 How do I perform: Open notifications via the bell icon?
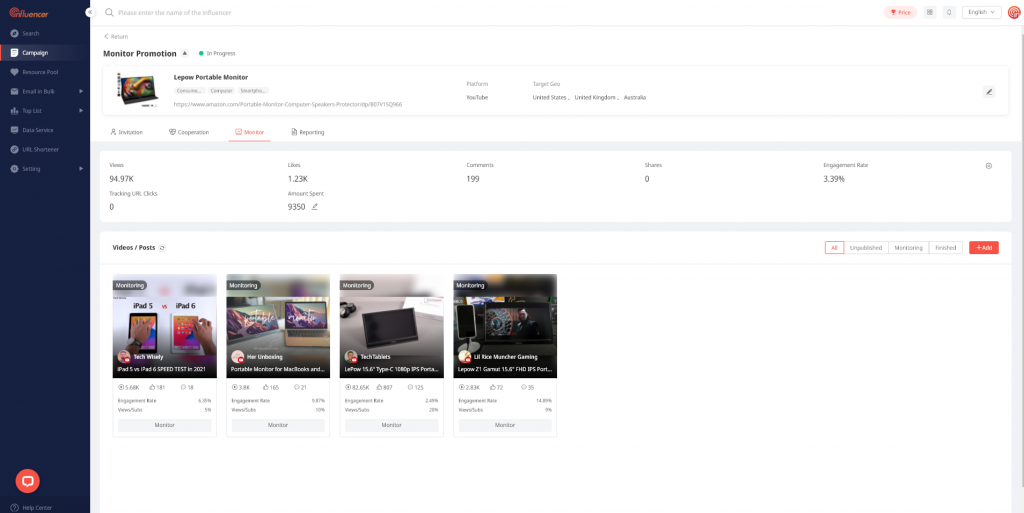[x=949, y=12]
